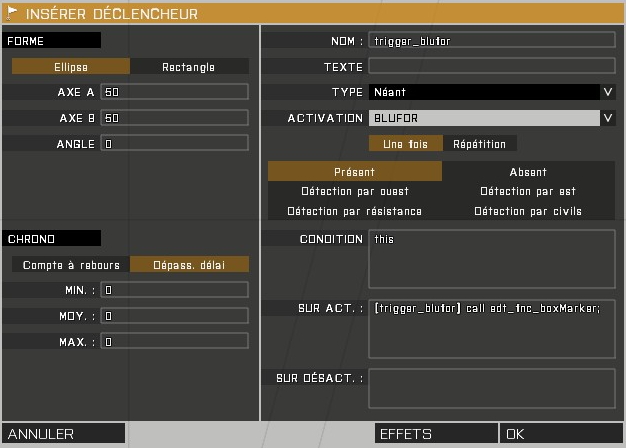Select Une fois activation mode
Viewport: 626px width, 448px height.
coord(405,144)
